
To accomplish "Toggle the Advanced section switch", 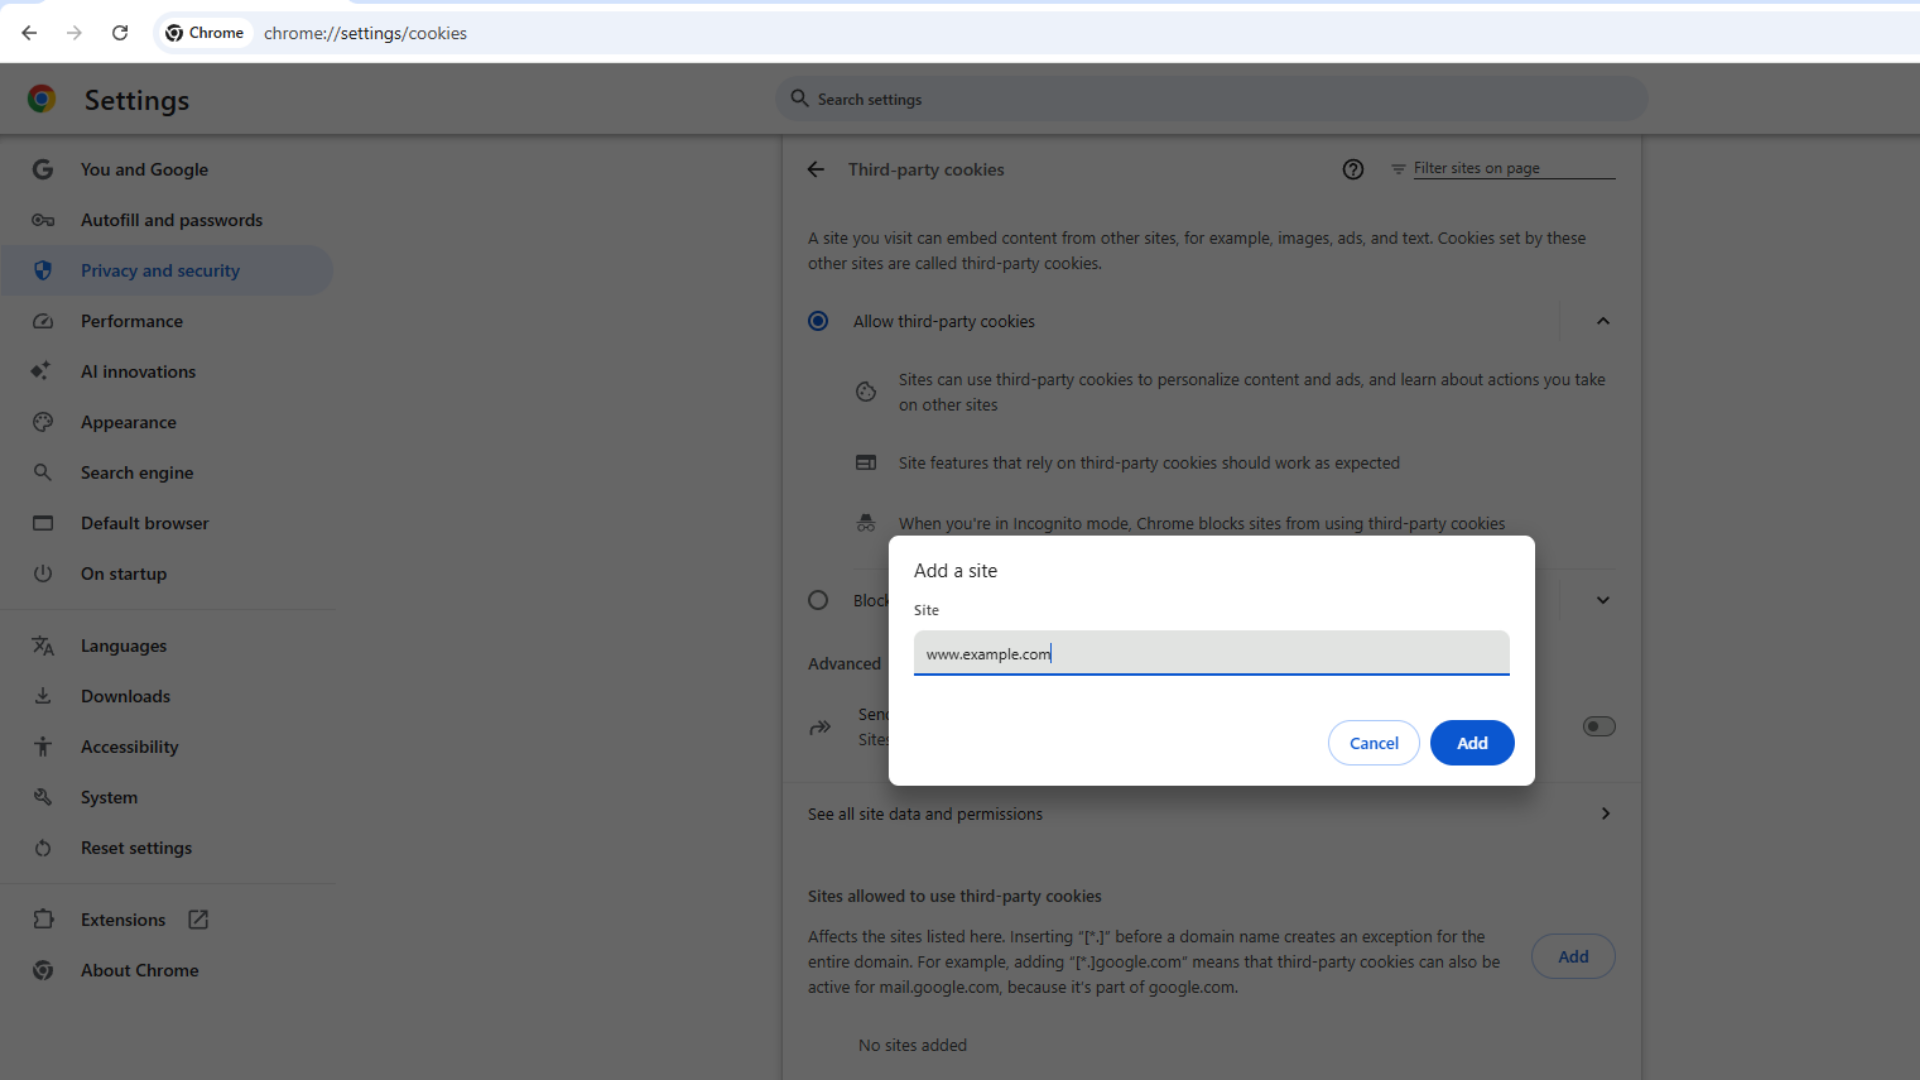I will click(1599, 727).
